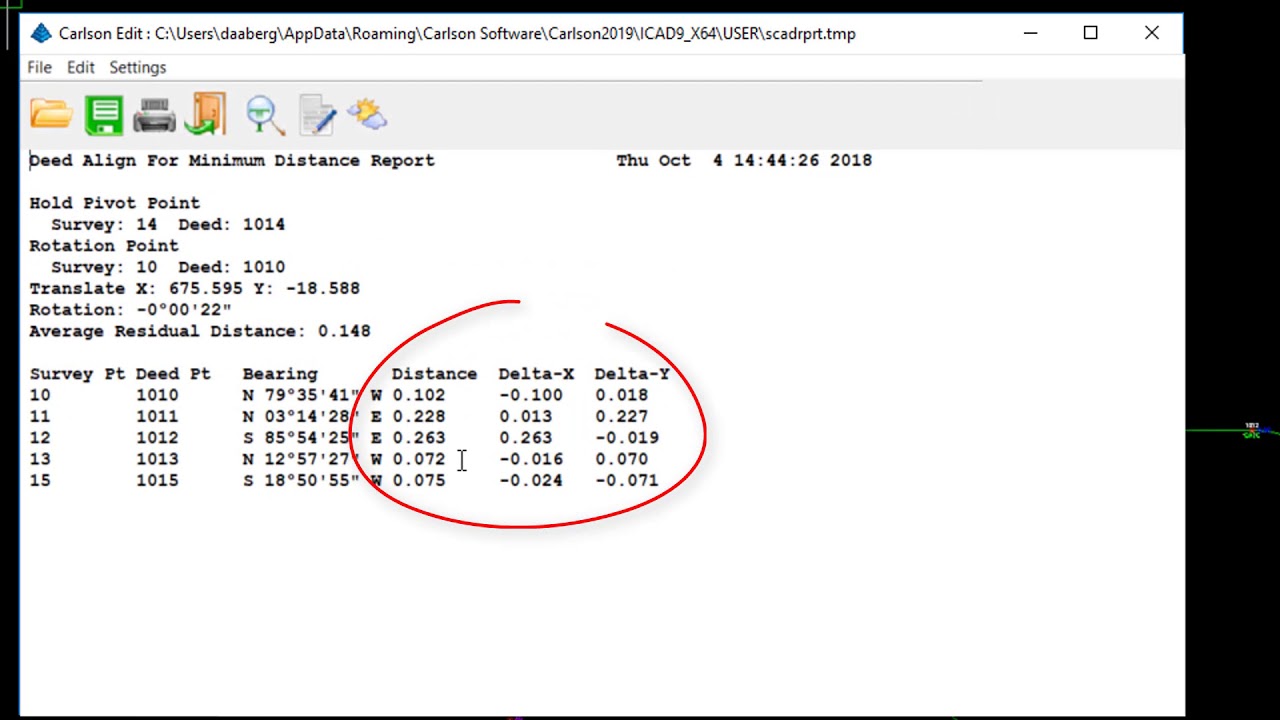Viewport: 1280px width, 720px height.
Task: Click the 'Deed Pt' column header
Action: click(x=173, y=374)
